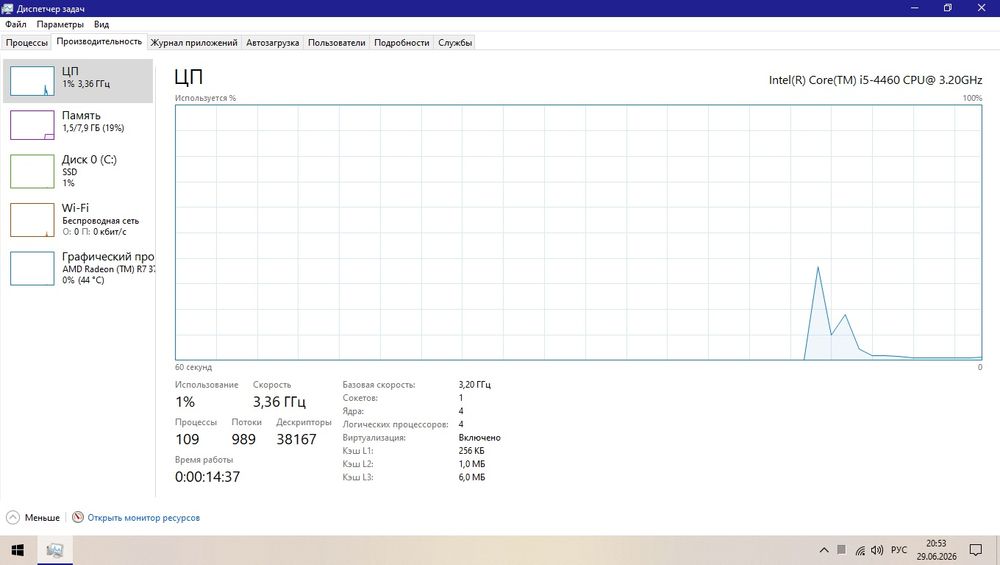The width and height of the screenshot is (1000, 565).
Task: Click the Wi-Fi network tray icon
Action: coord(860,550)
